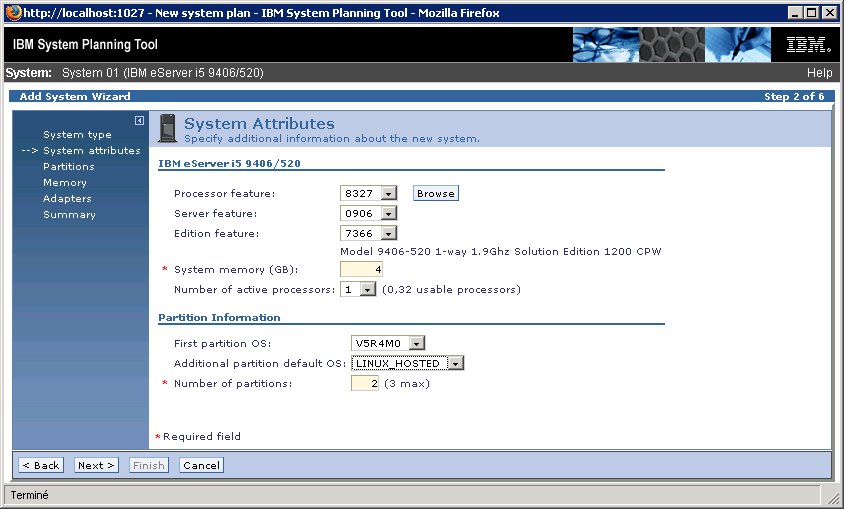This screenshot has height=509, width=844.
Task: Open the Processor feature dropdown
Action: coord(389,193)
